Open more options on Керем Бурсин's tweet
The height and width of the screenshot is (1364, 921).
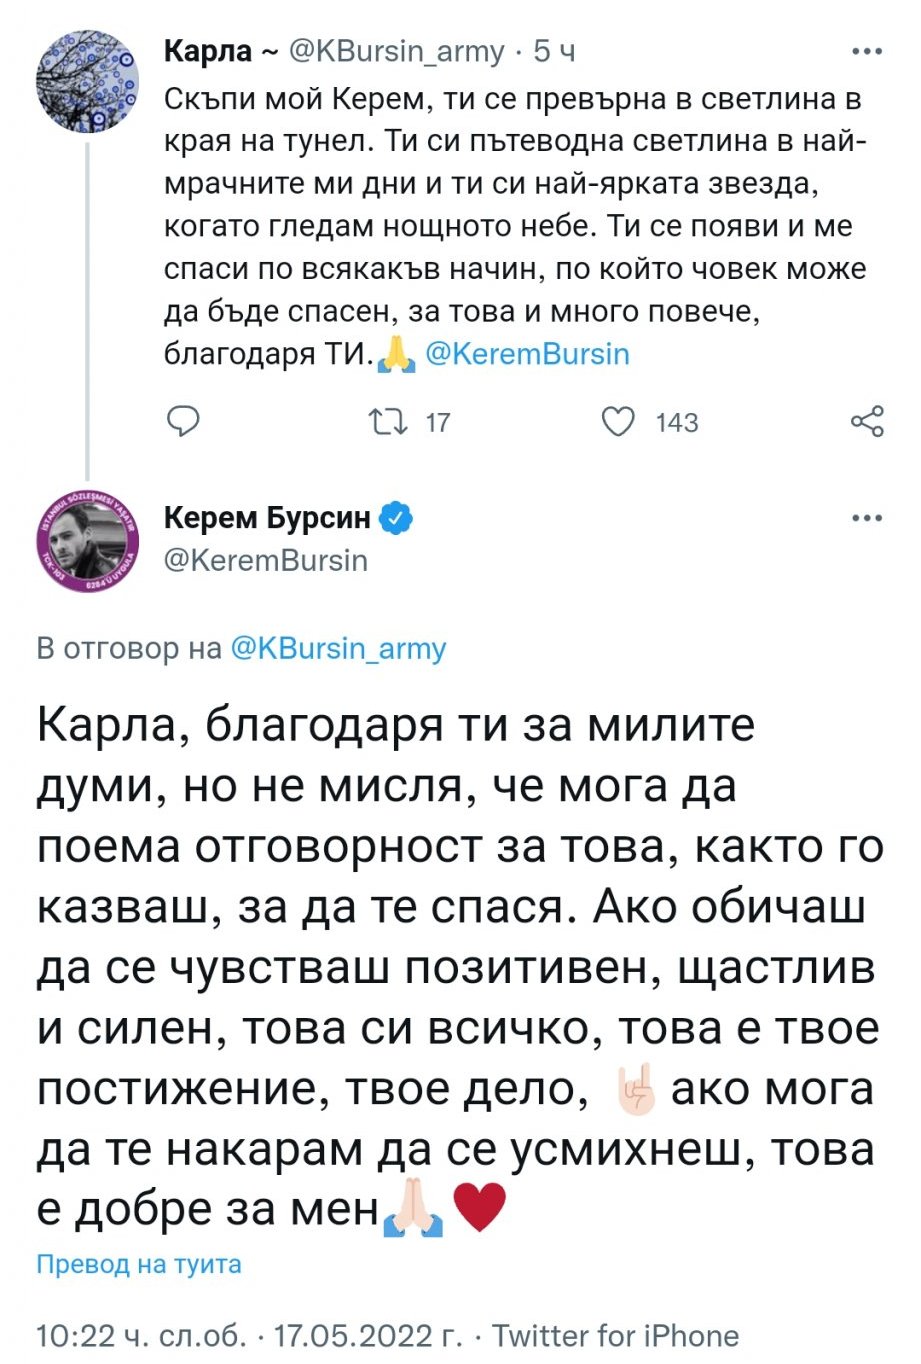click(x=866, y=518)
